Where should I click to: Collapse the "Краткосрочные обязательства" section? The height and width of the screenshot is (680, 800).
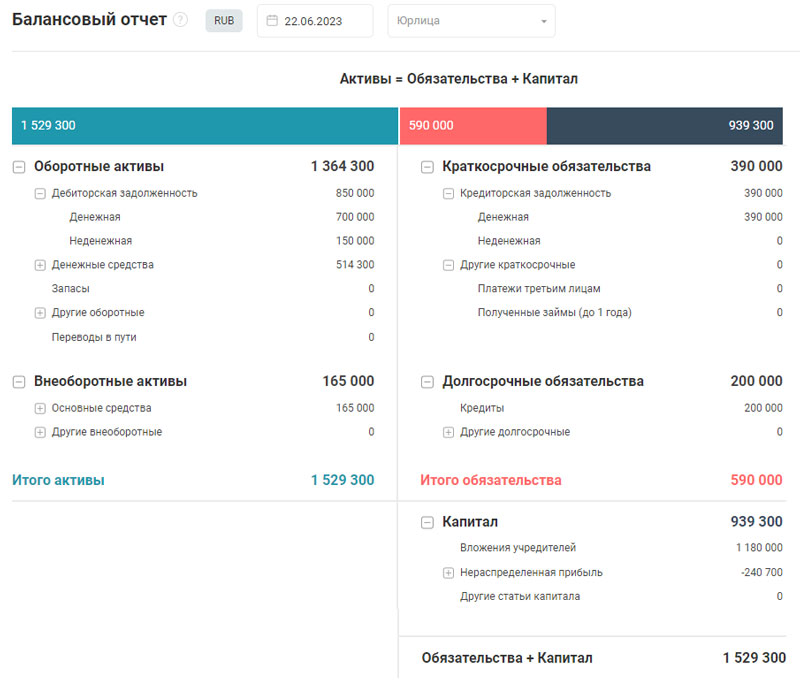click(427, 166)
